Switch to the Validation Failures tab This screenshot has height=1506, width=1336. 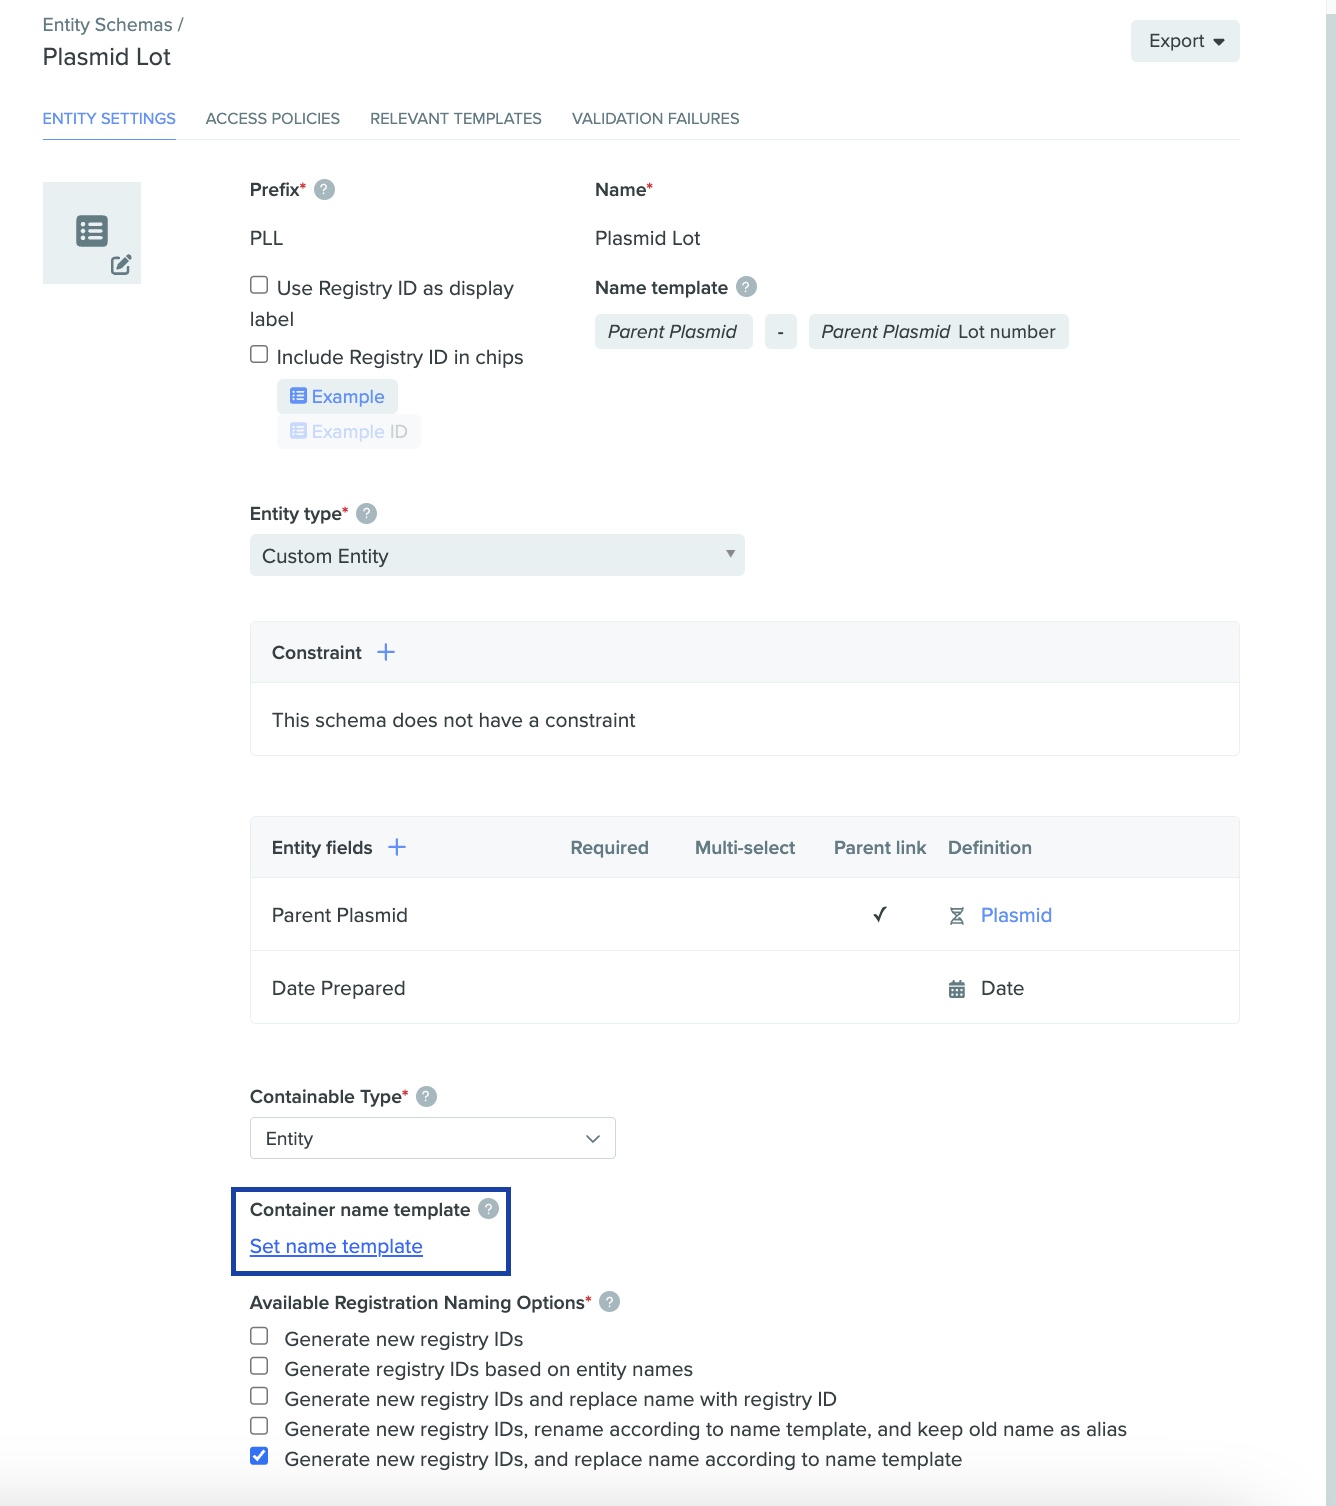click(656, 118)
